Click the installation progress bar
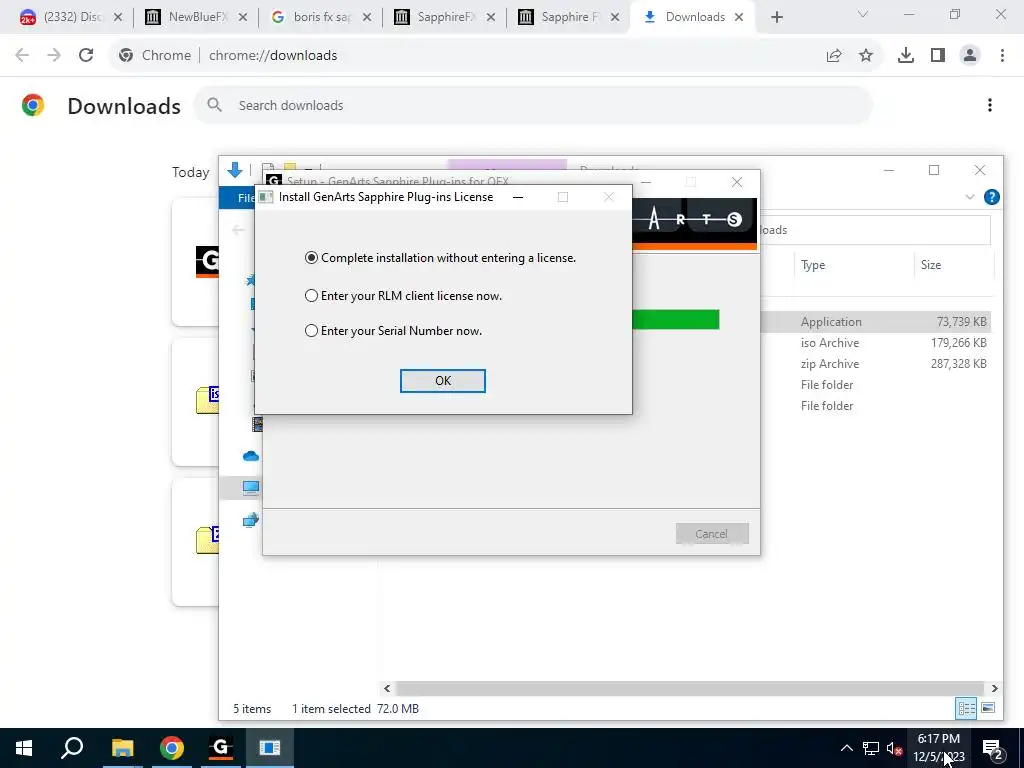 pos(675,320)
